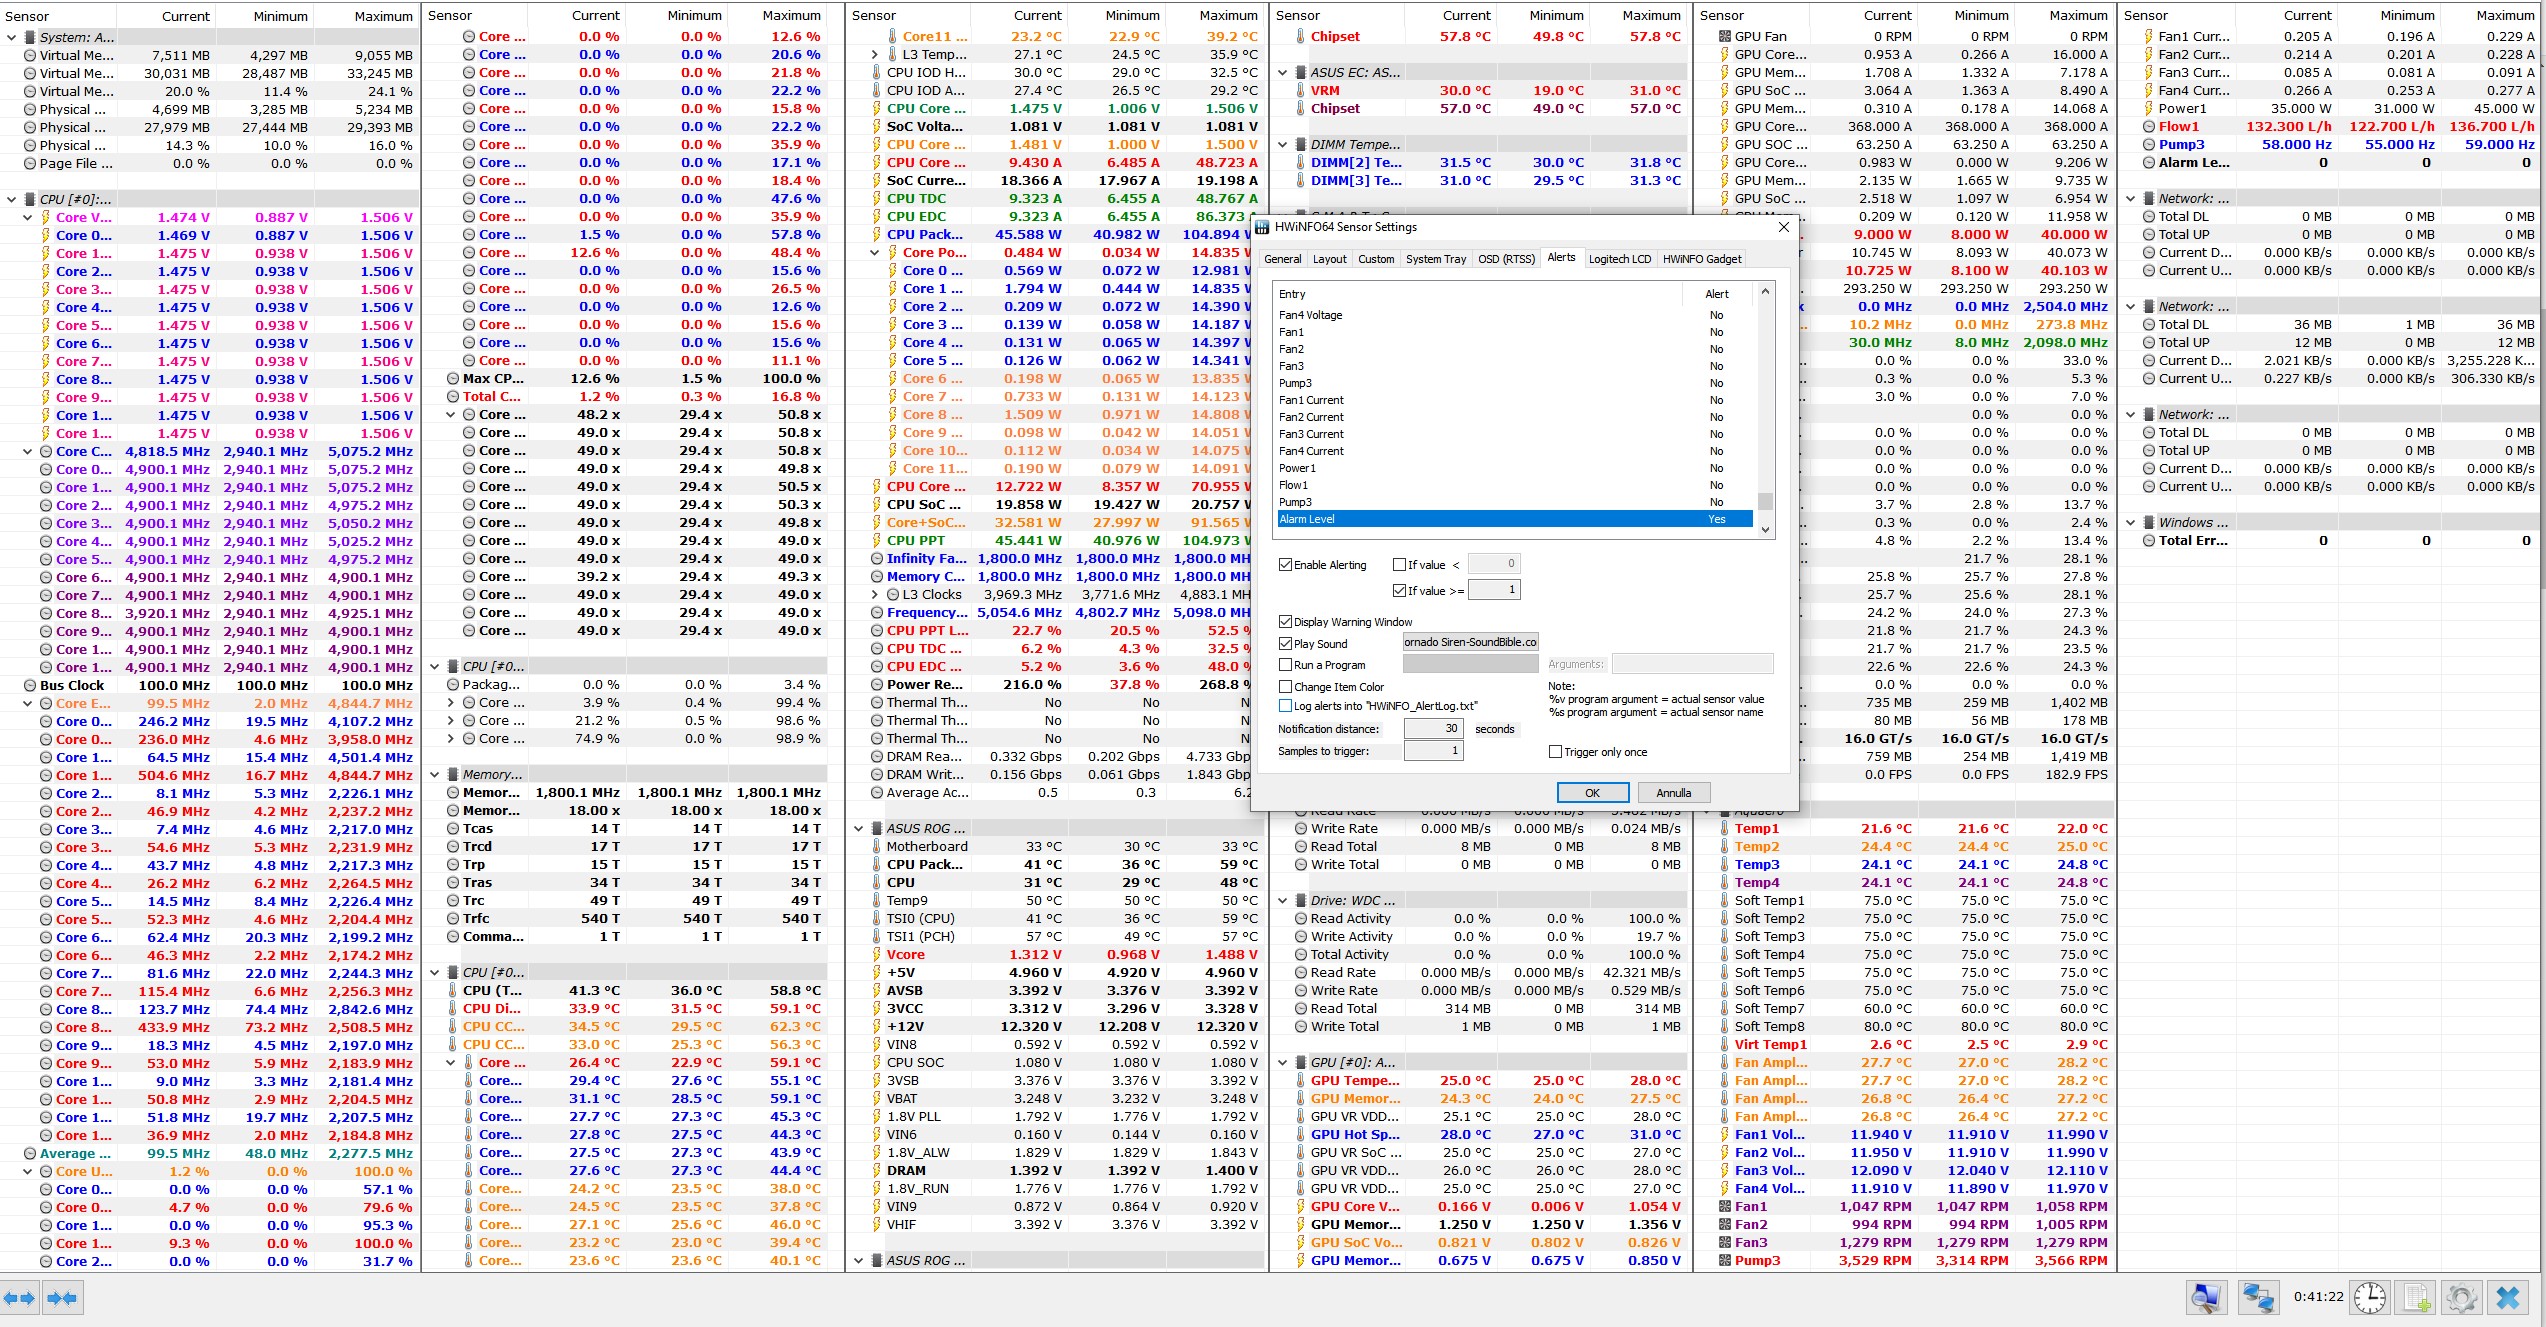This screenshot has height=1327, width=2546.
Task: Collapse the DIMM Temperature sensor group
Action: [x=1283, y=145]
